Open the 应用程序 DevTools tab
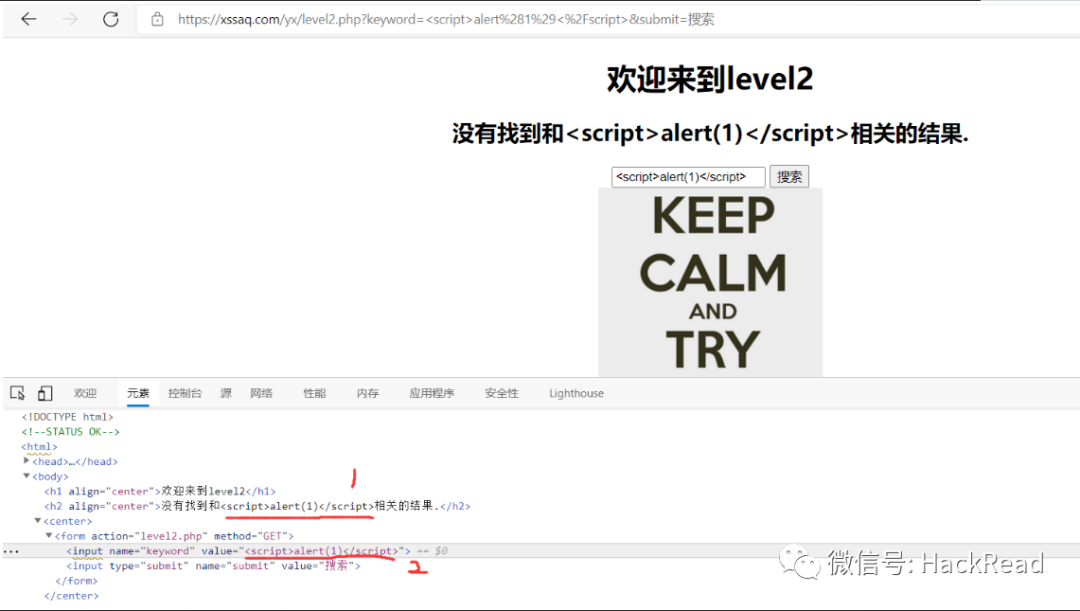The image size is (1080, 611). coord(432,393)
